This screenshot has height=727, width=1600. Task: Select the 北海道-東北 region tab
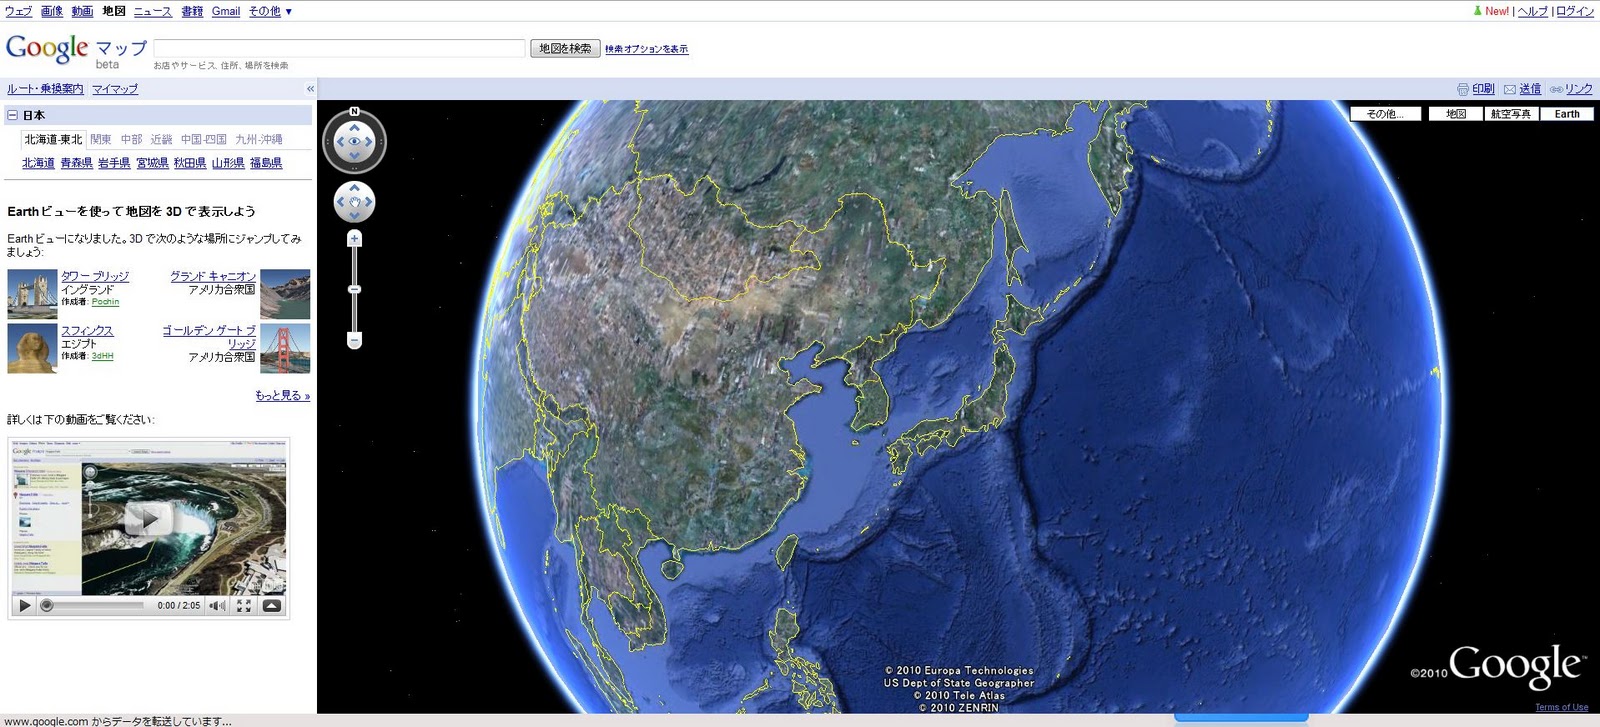coord(53,139)
